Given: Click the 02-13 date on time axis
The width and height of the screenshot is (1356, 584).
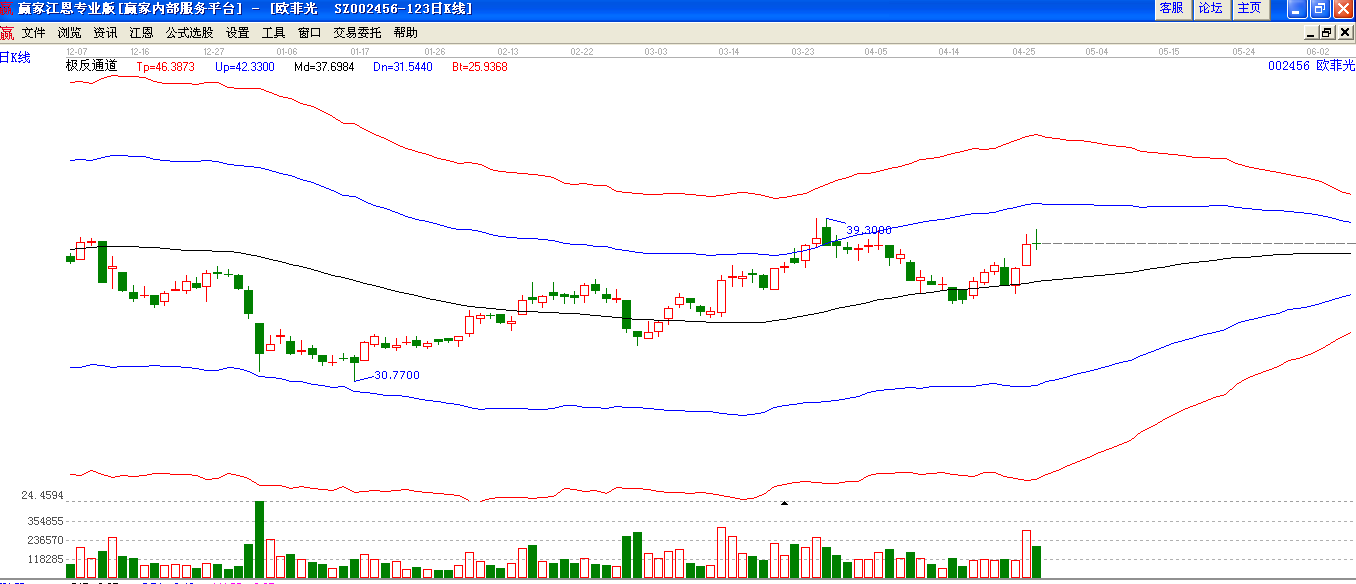Looking at the screenshot, I should tap(508, 51).
